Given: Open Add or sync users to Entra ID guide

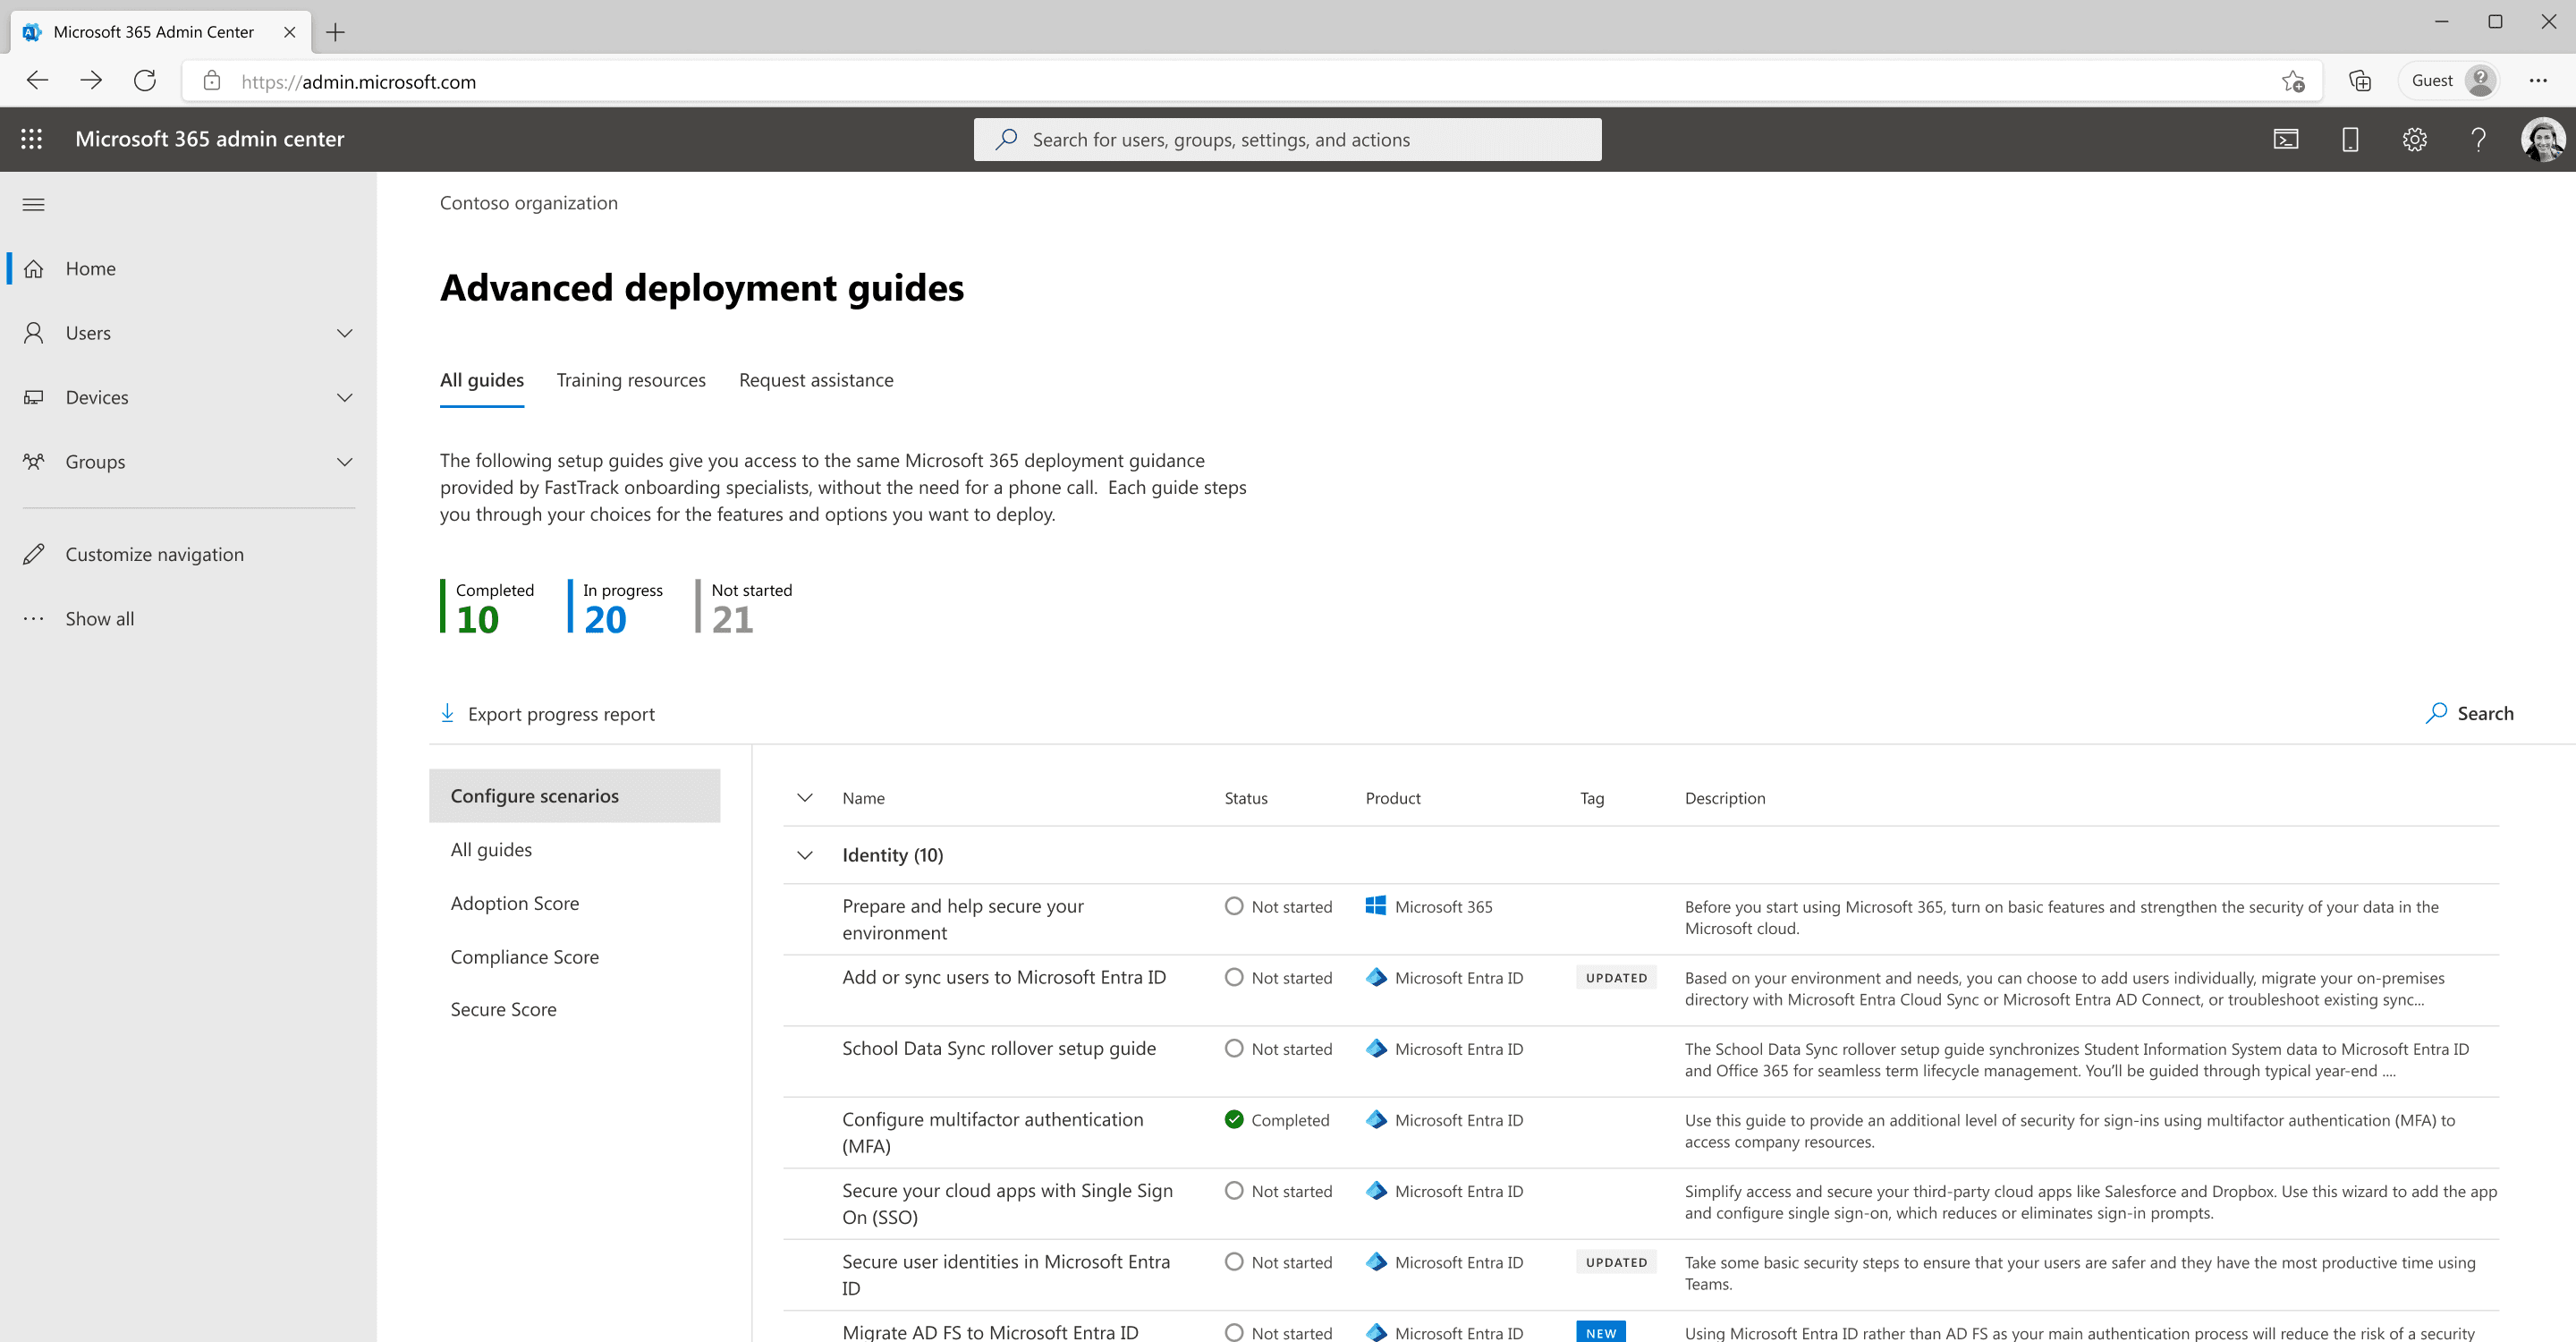Looking at the screenshot, I should point(1004,977).
